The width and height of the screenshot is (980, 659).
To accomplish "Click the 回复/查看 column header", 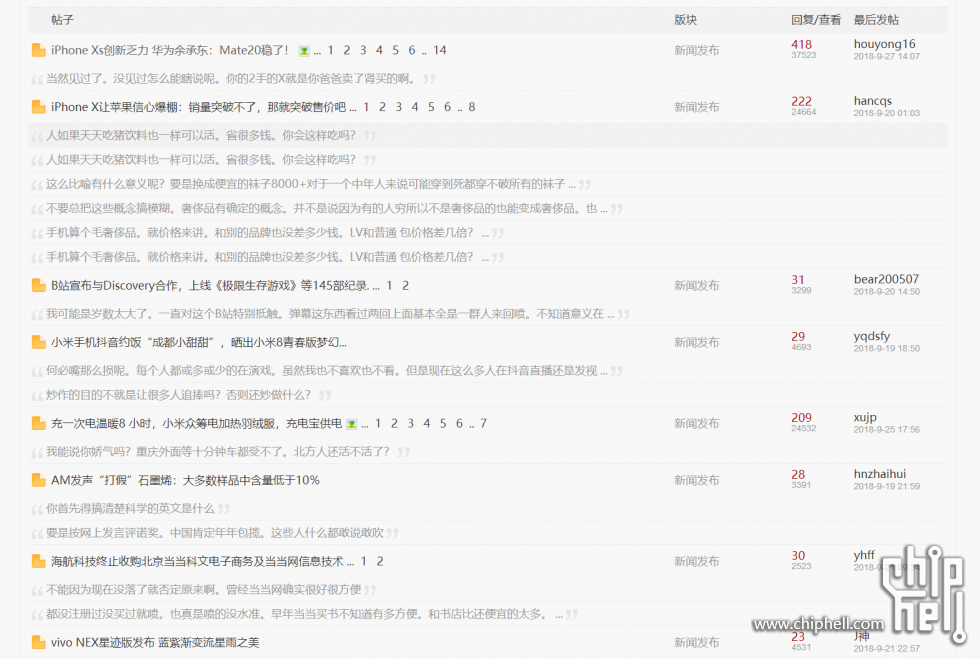I will [x=816, y=20].
